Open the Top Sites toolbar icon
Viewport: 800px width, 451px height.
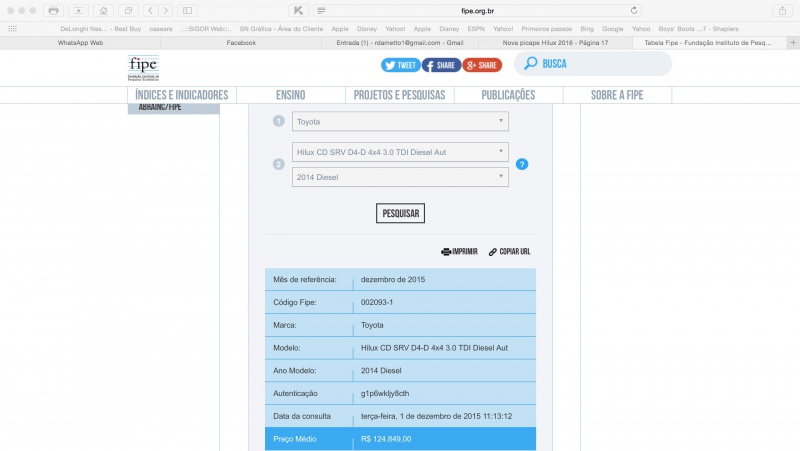[x=78, y=10]
